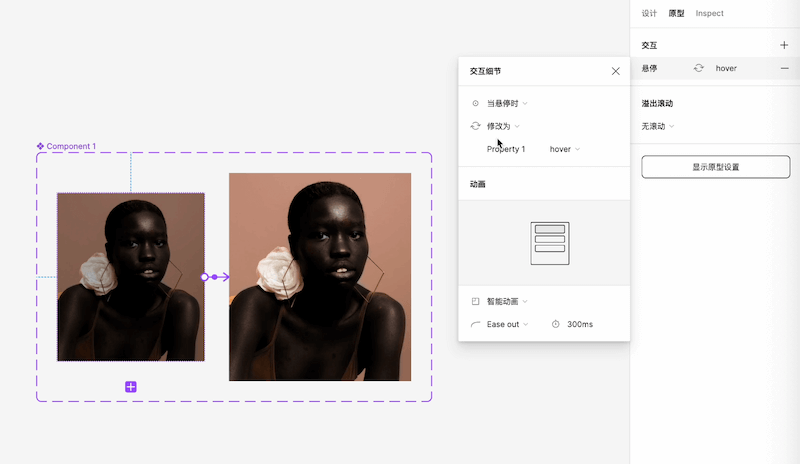Open the 无滚动 overflow dropdown
This screenshot has width=800, height=464.
pos(658,126)
